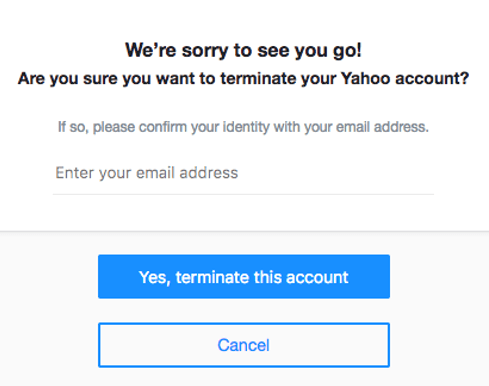Select the word 'Yahoo' in the question
Viewport: 489px width, 386px height.
(x=365, y=79)
